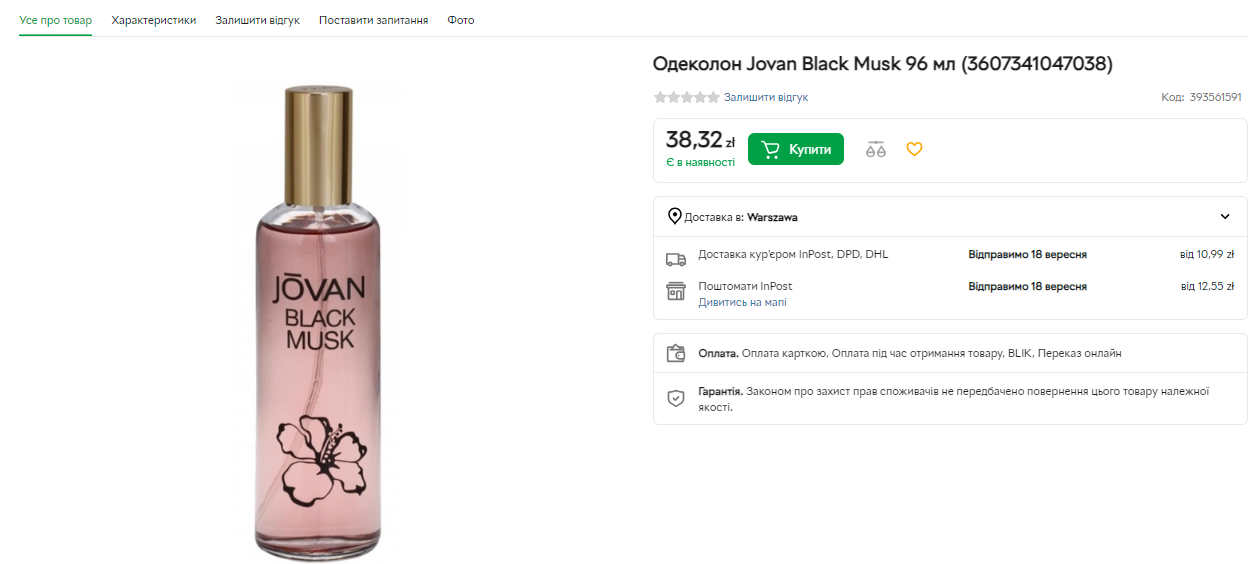Click the compare scales icon
The image size is (1257, 564).
(x=876, y=149)
